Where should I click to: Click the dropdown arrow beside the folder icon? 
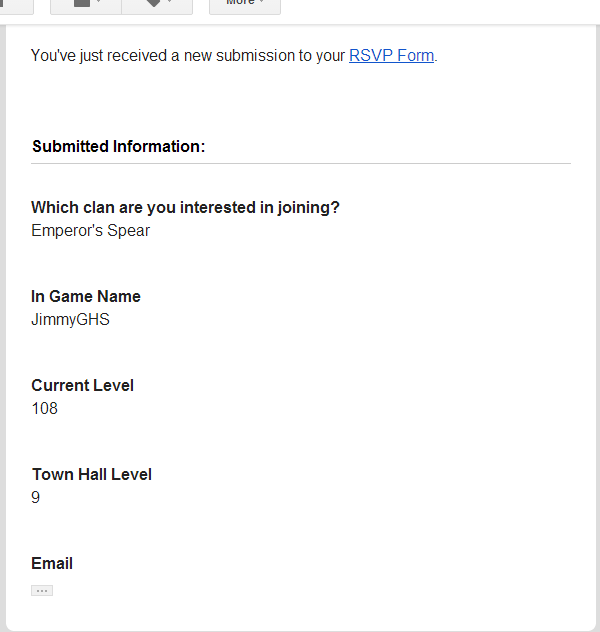tap(99, 3)
